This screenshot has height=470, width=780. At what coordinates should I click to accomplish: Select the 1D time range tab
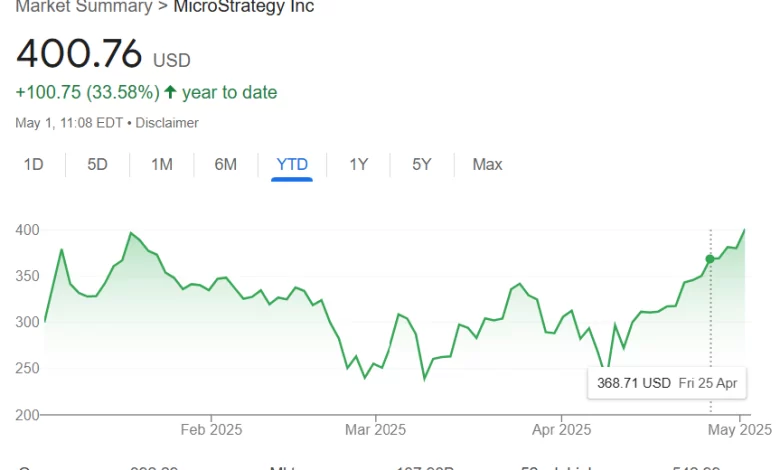click(x=33, y=164)
